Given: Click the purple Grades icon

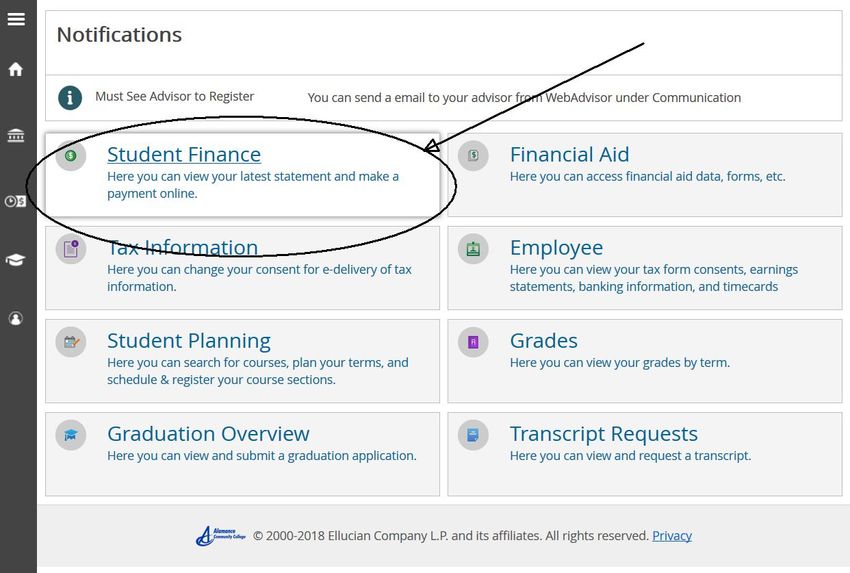Looking at the screenshot, I should coord(473,342).
